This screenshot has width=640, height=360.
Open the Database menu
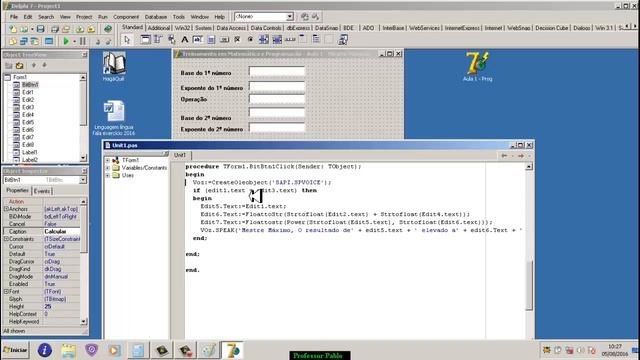[156, 17]
